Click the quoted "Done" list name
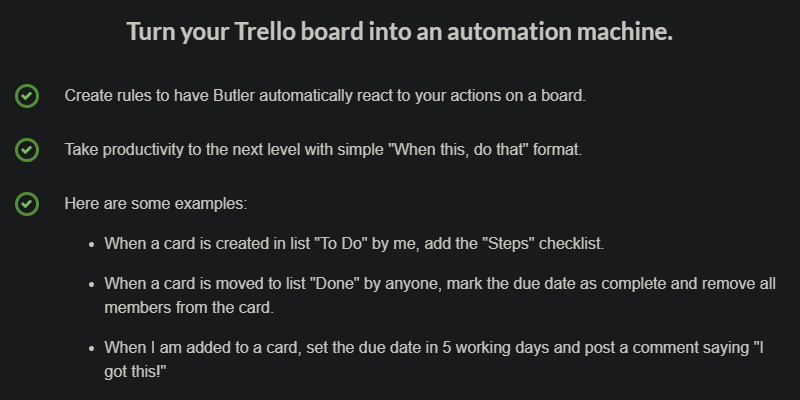Image resolution: width=800 pixels, height=400 pixels. pyautogui.click(x=335, y=283)
